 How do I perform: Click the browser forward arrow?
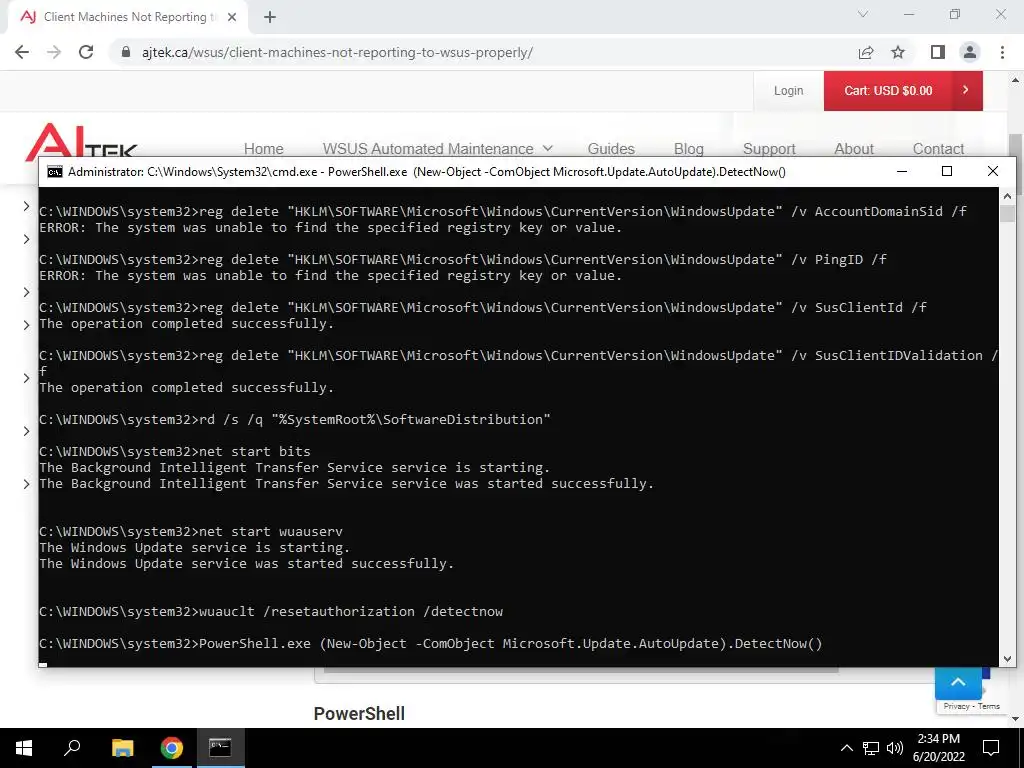point(54,52)
